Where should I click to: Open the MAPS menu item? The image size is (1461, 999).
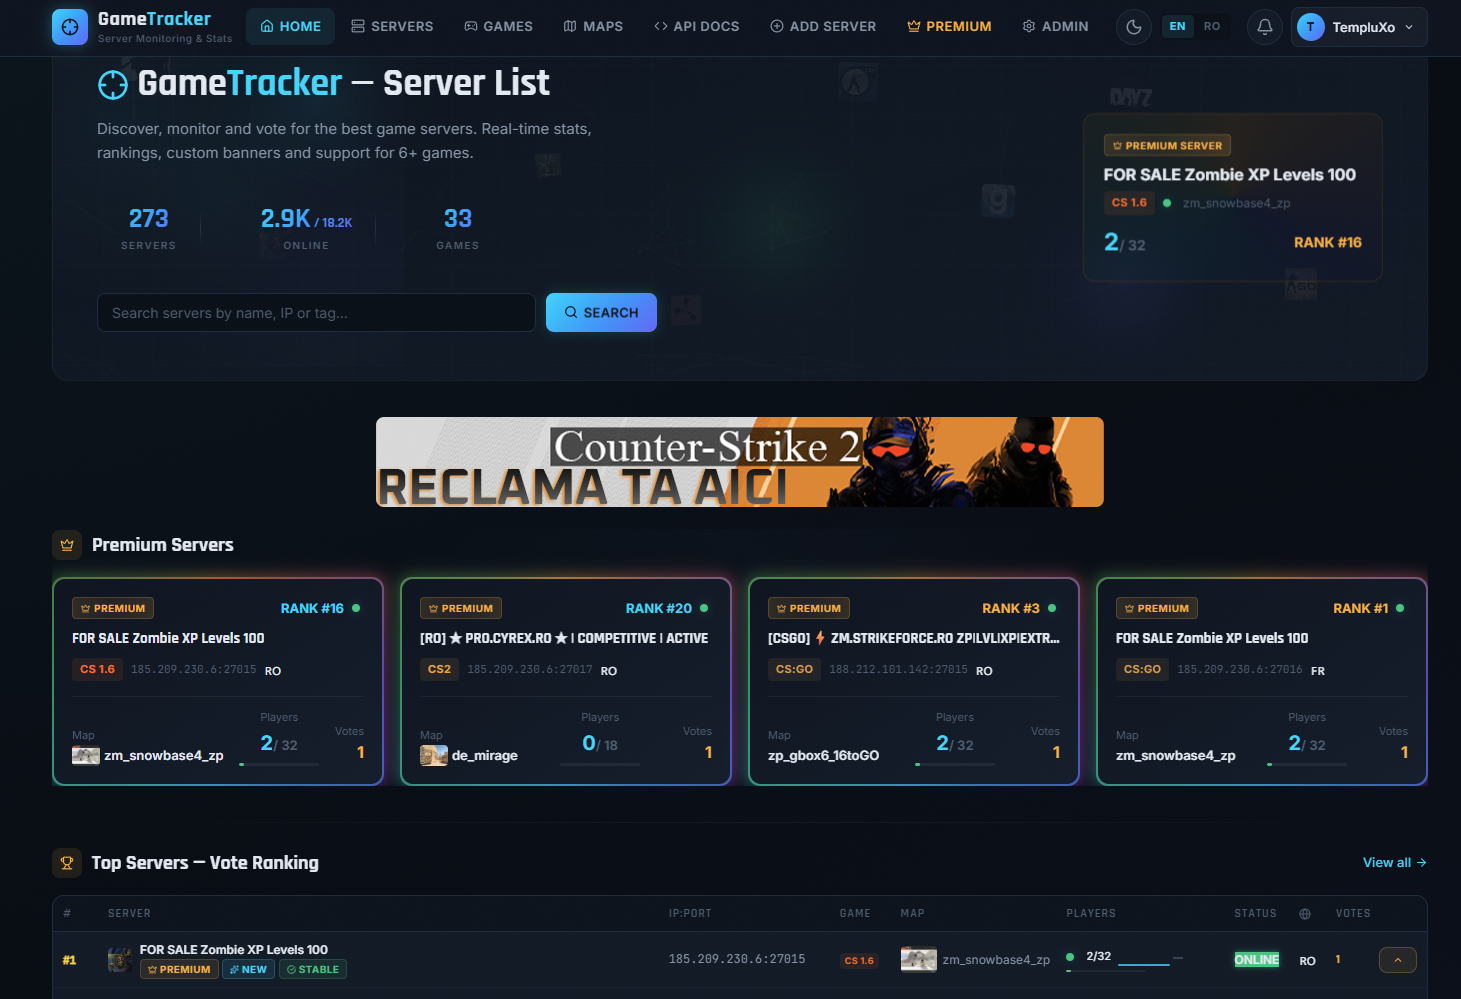(593, 26)
